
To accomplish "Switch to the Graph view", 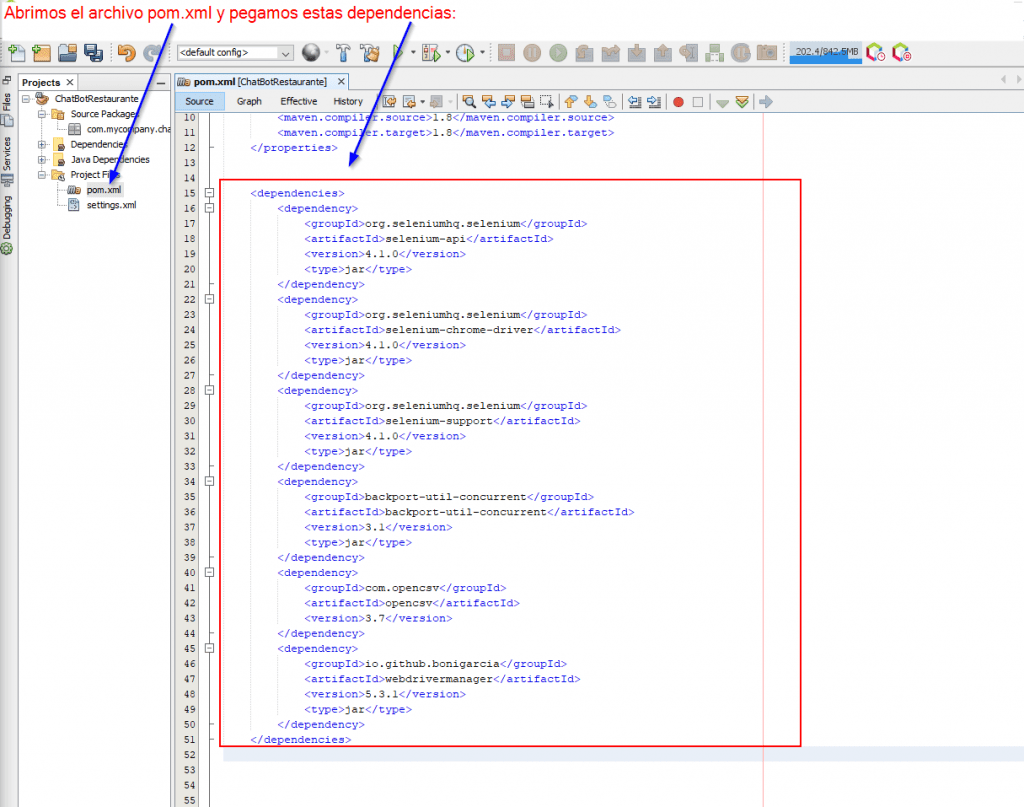I will pos(249,101).
